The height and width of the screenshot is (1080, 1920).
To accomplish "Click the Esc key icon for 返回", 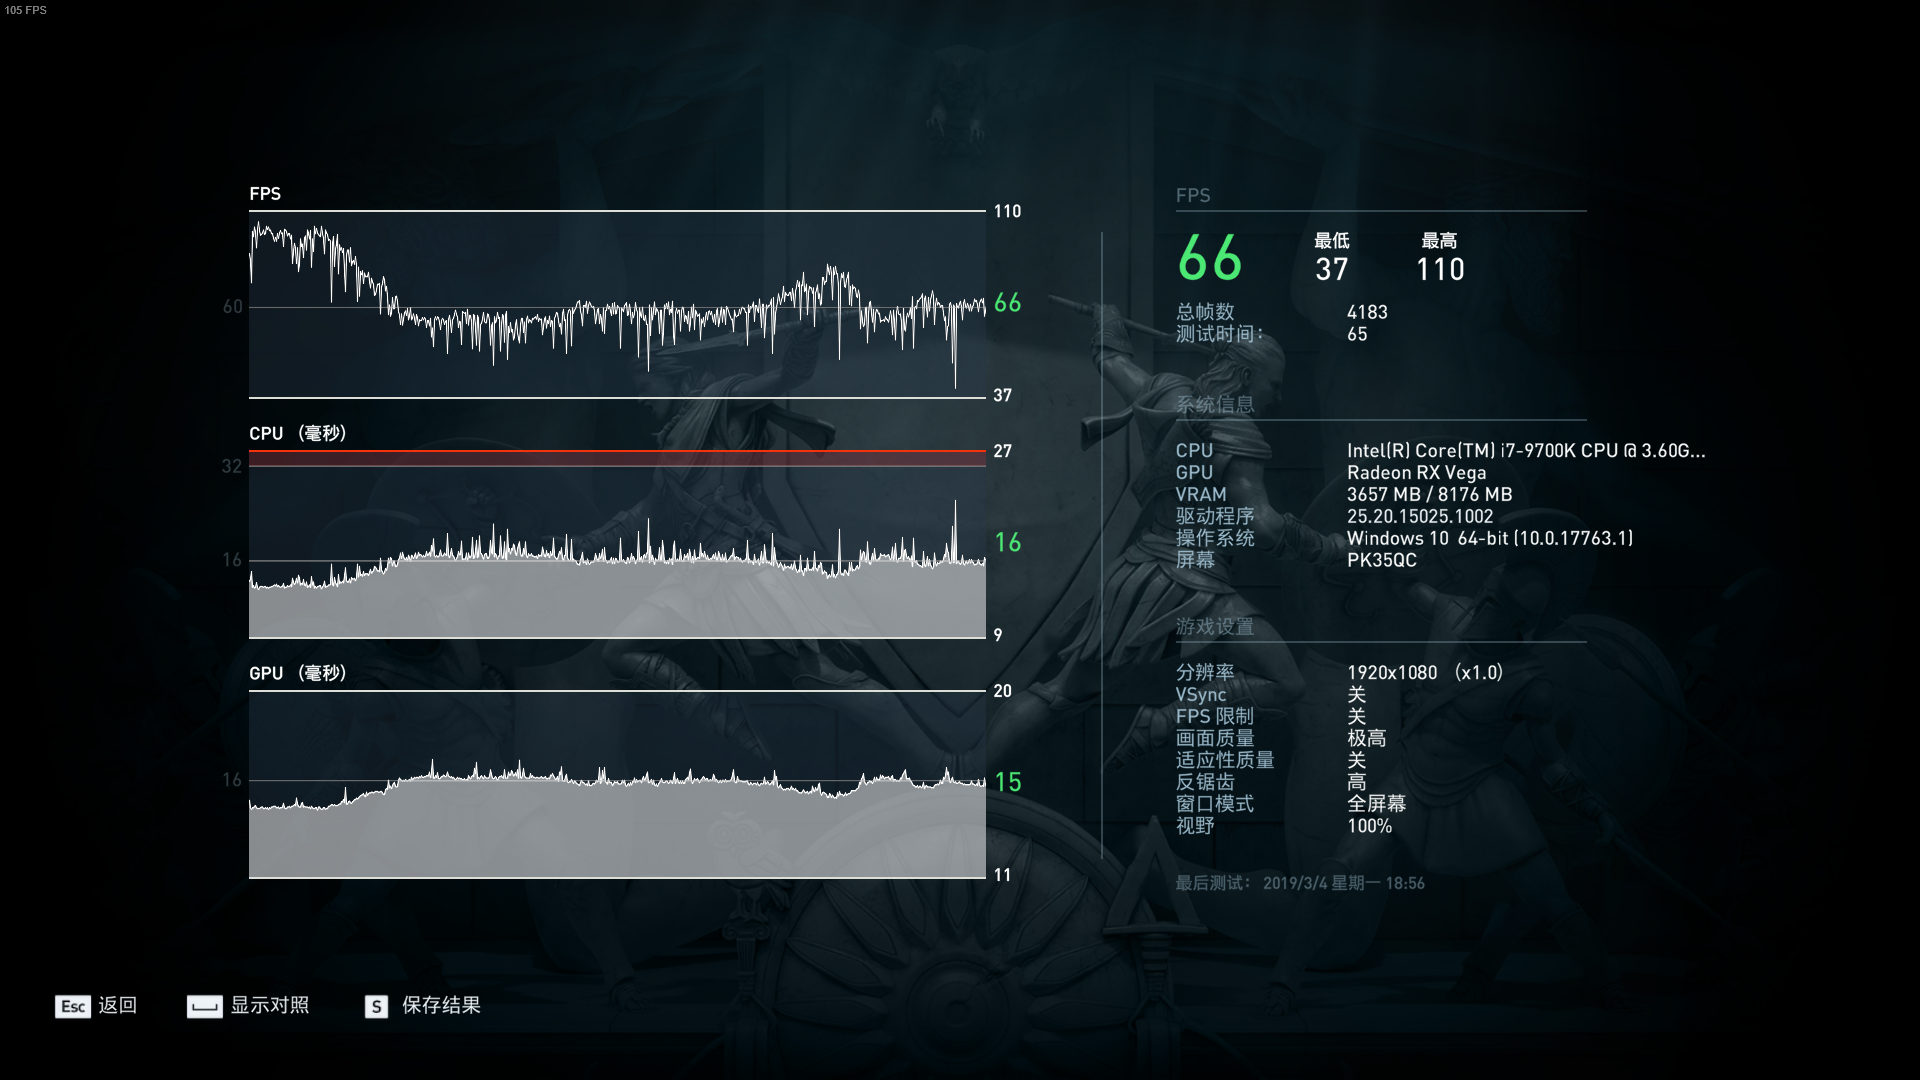I will click(72, 1007).
